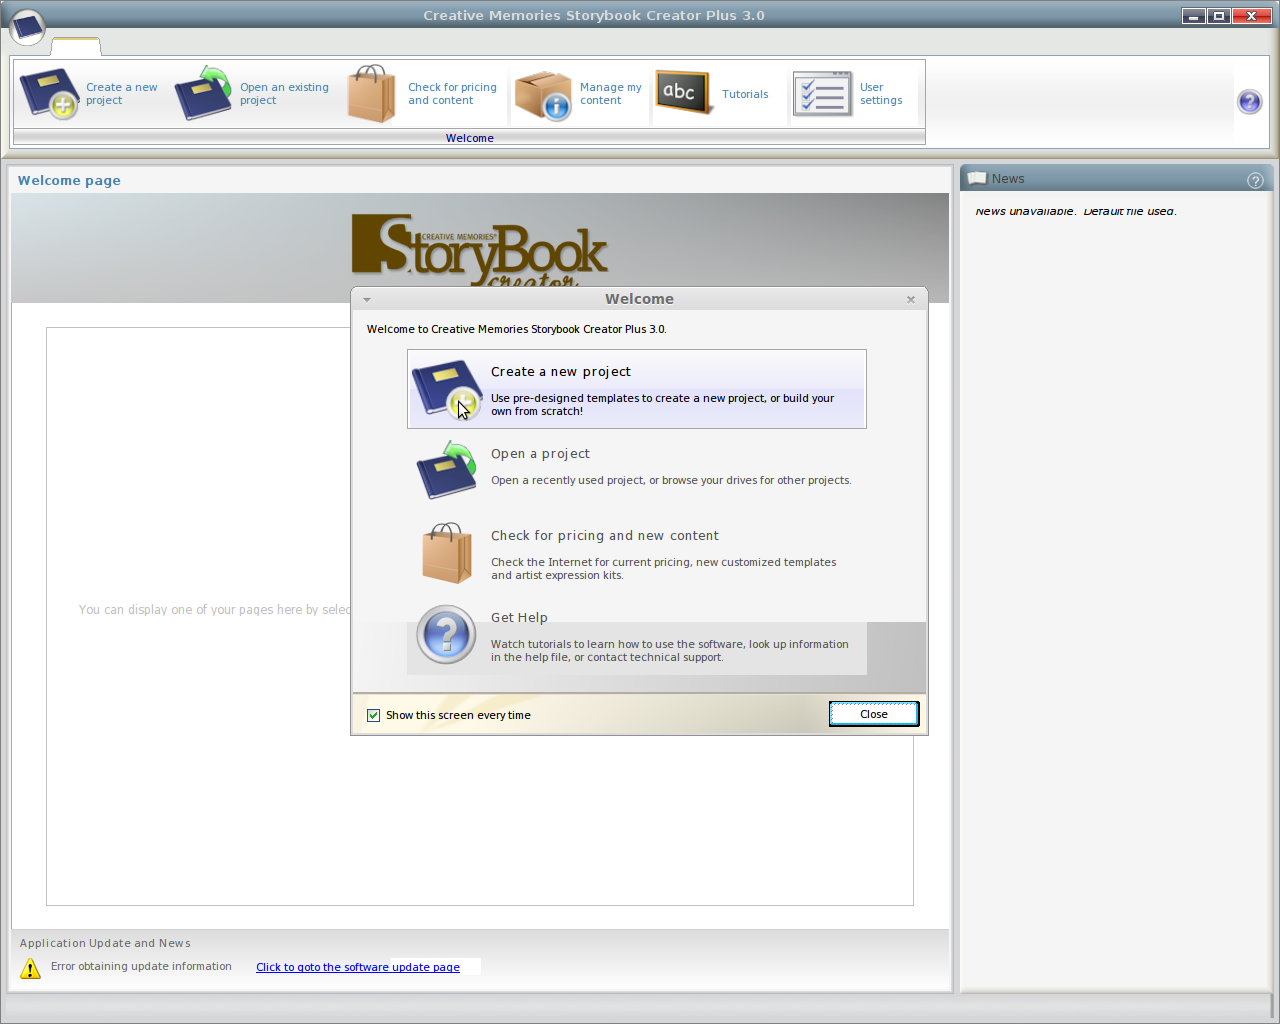The width and height of the screenshot is (1280, 1024).
Task: Open an existing project from the toolbar
Action: 203,93
